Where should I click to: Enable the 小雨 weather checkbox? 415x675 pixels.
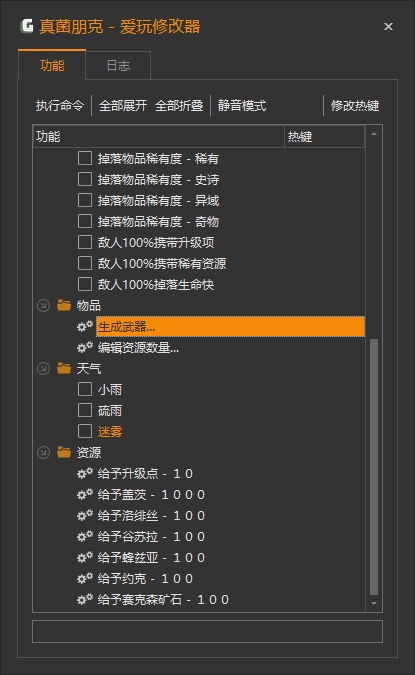85,389
